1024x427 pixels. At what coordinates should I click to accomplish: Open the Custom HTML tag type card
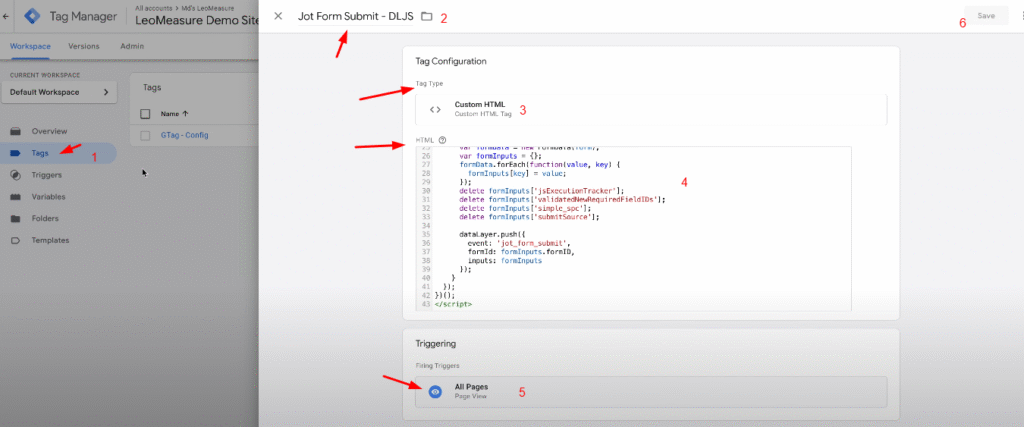coord(651,109)
